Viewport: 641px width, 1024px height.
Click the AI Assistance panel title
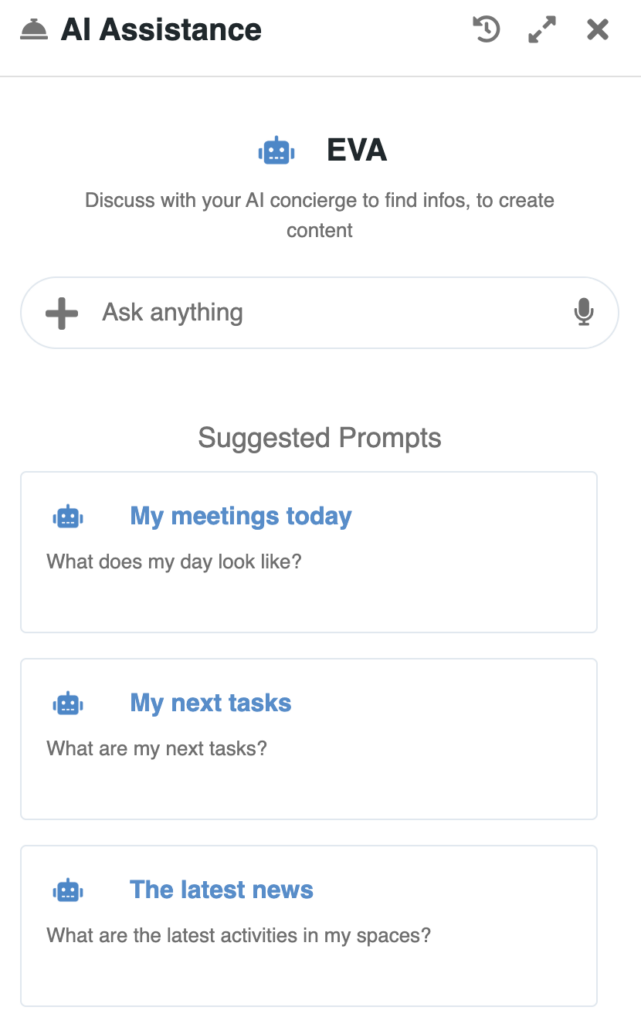point(161,30)
